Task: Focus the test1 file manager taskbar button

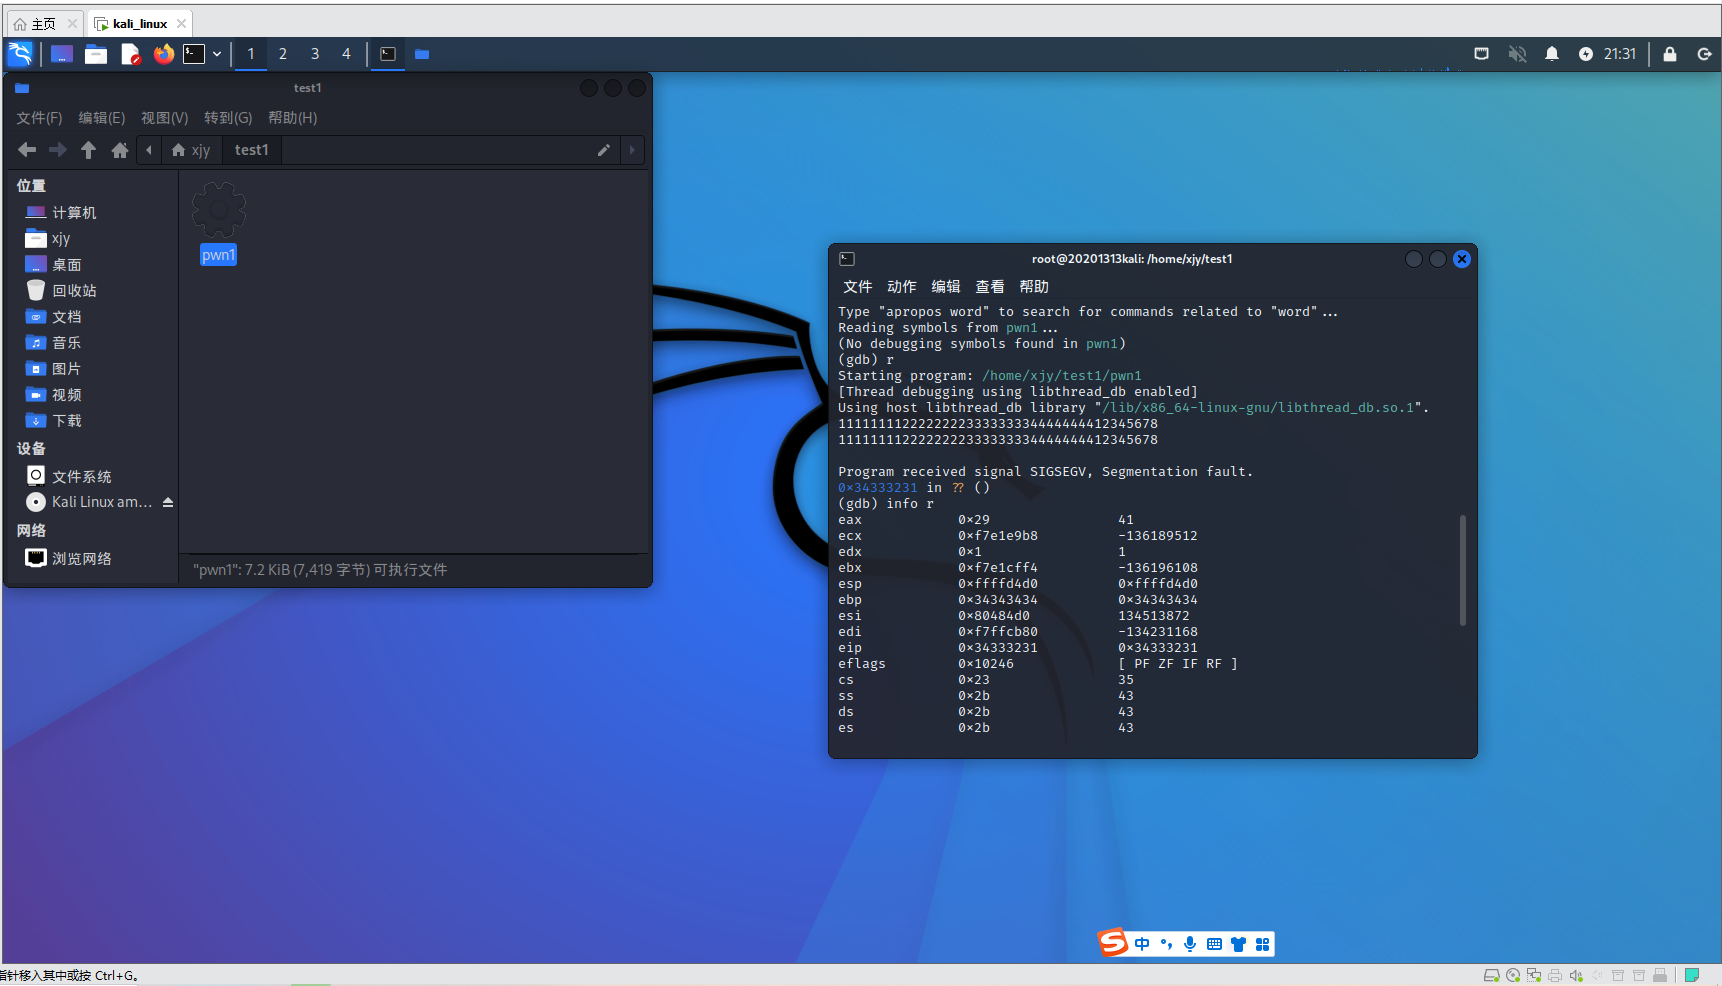Action: tap(422, 54)
